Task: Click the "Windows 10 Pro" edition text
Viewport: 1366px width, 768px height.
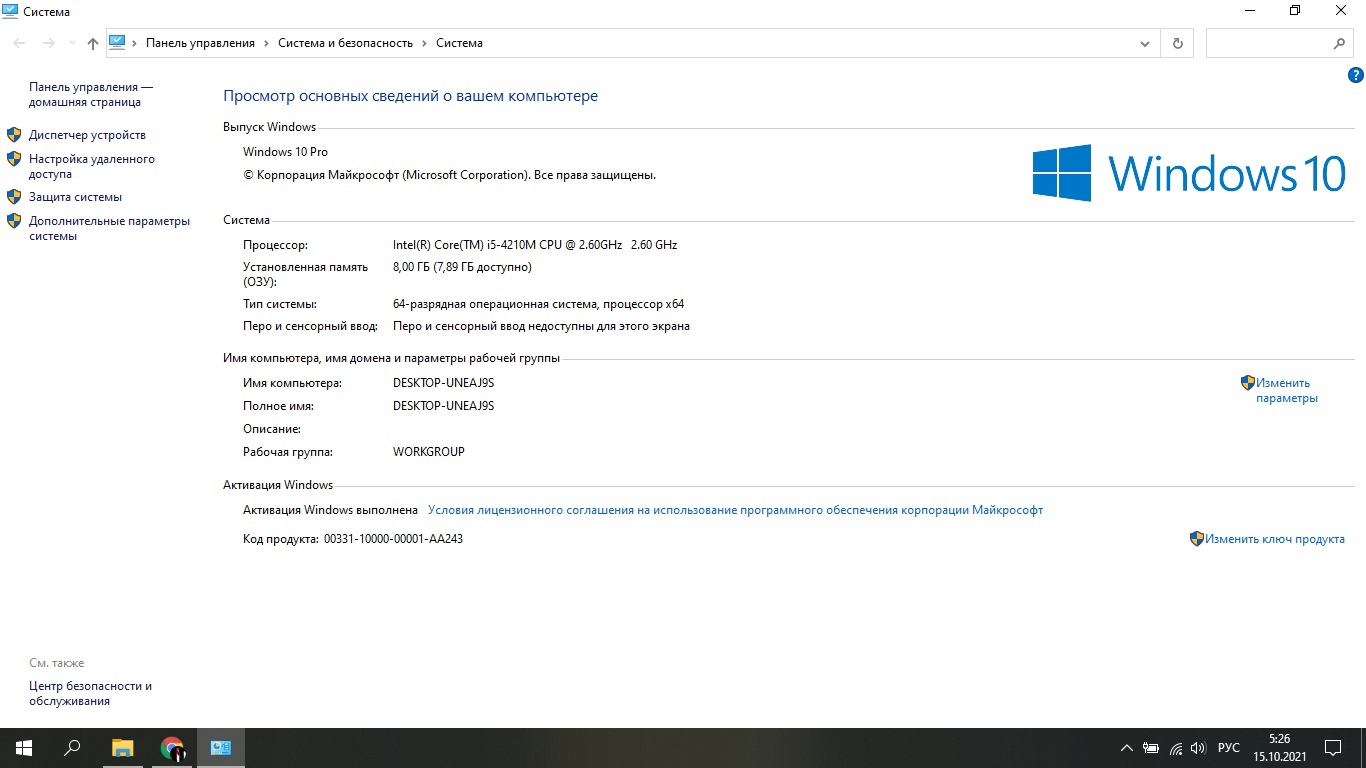Action: coord(285,152)
